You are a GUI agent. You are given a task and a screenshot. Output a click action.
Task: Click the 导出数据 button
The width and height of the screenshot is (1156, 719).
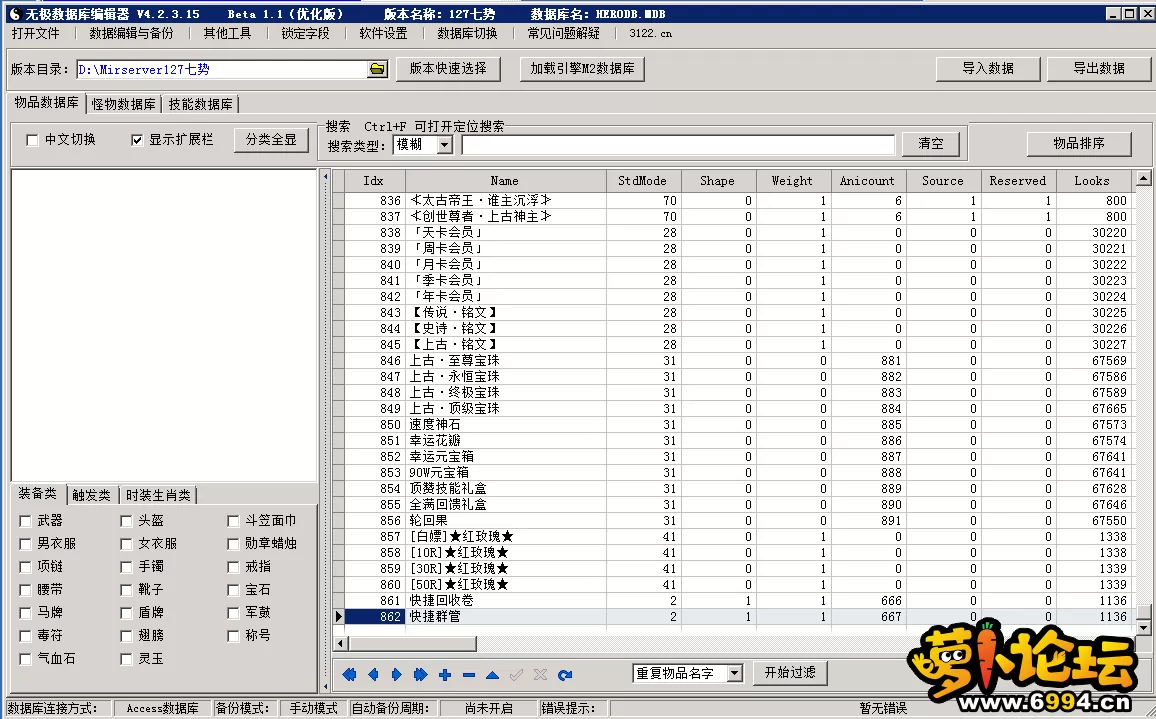coord(1098,69)
